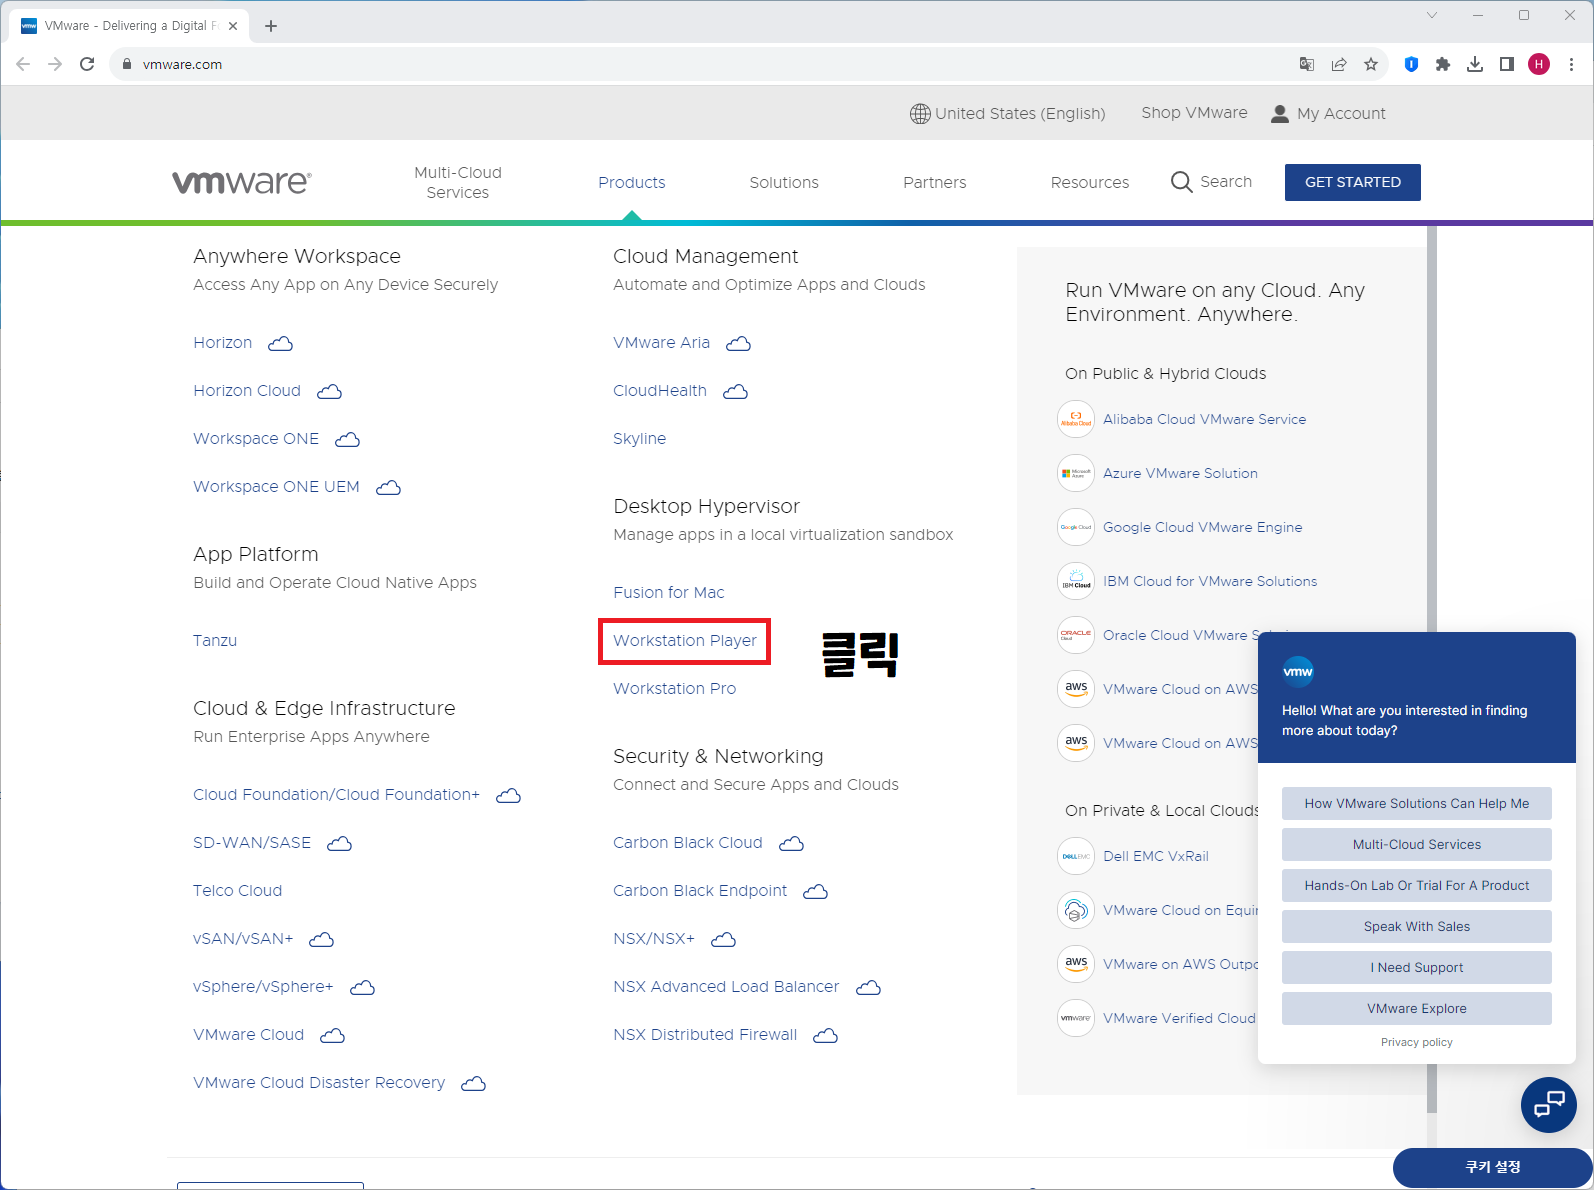Click the IBM Cloud logo icon
Viewport: 1595px width, 1190px height.
[x=1076, y=581]
